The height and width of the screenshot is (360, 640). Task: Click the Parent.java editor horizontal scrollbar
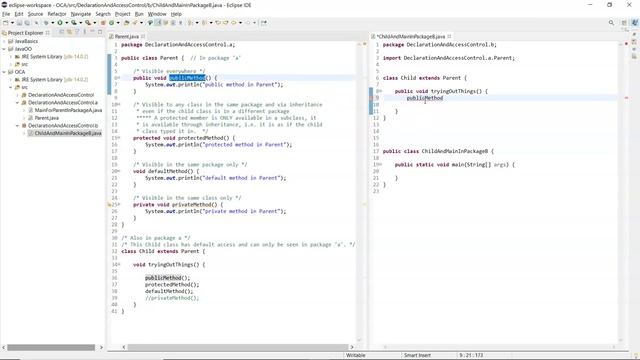pyautogui.click(x=238, y=347)
